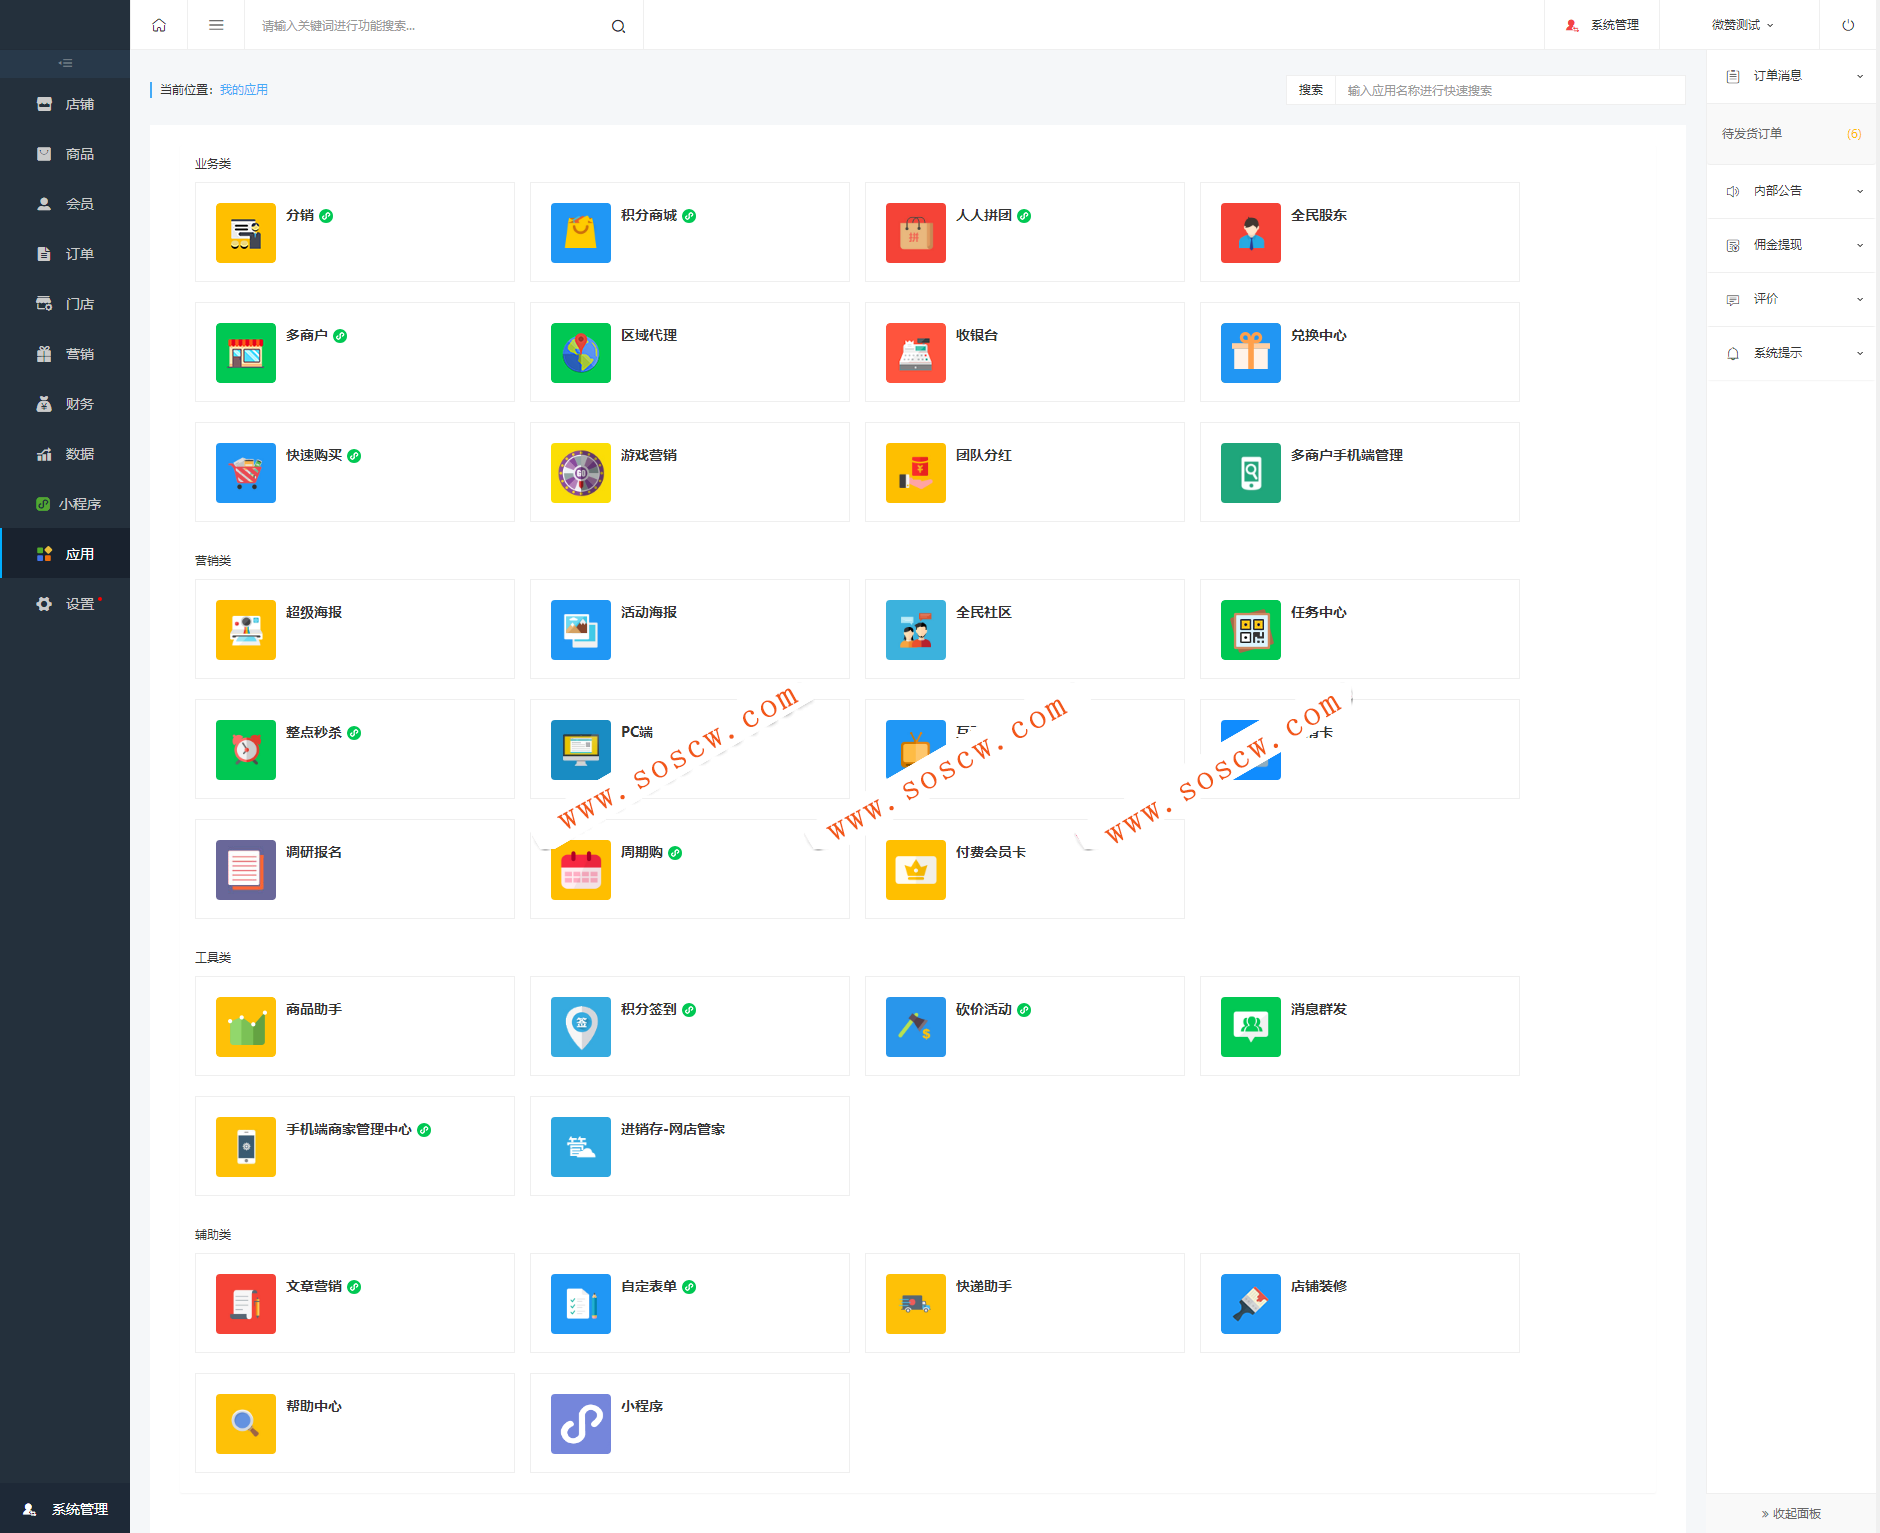This screenshot has height=1533, width=1880.
Task: Go to 数据 in sidebar
Action: click(x=65, y=454)
